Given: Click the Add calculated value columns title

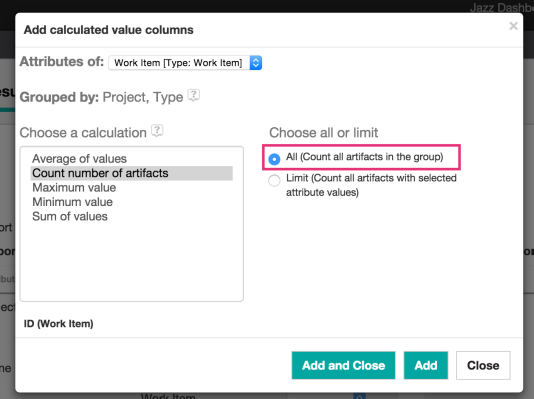Looking at the screenshot, I should pos(108,30).
